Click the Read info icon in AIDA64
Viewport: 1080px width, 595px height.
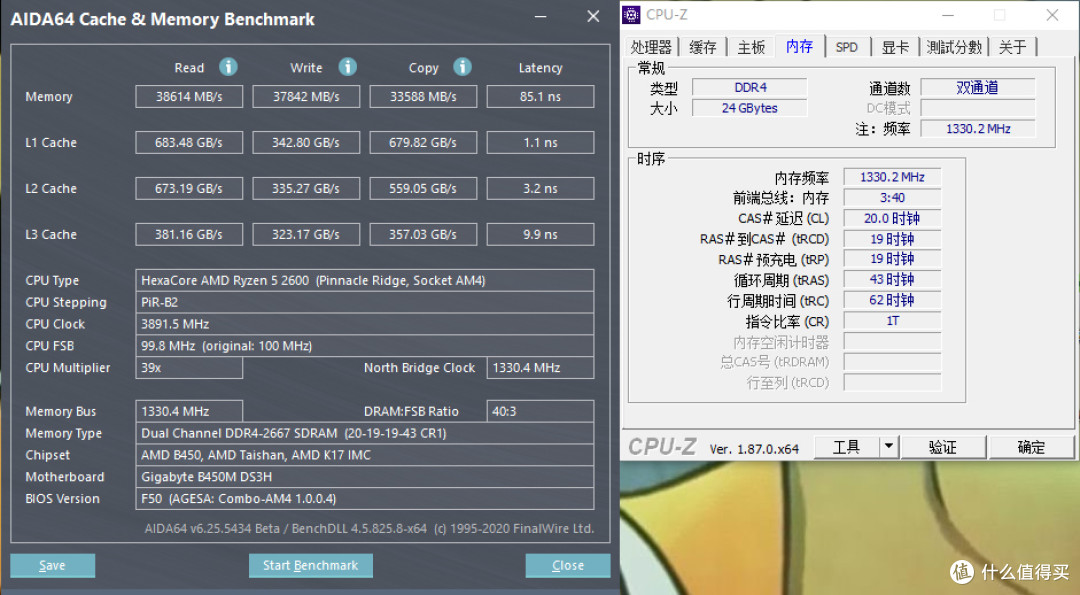pos(228,67)
